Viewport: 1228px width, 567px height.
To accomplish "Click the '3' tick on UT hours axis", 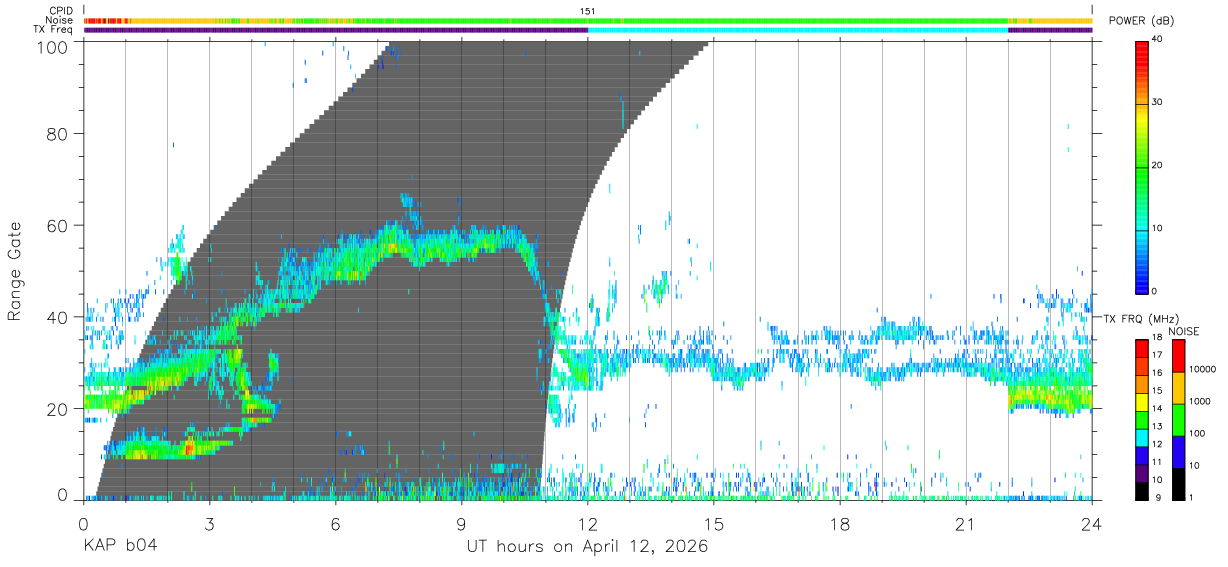I will point(209,523).
